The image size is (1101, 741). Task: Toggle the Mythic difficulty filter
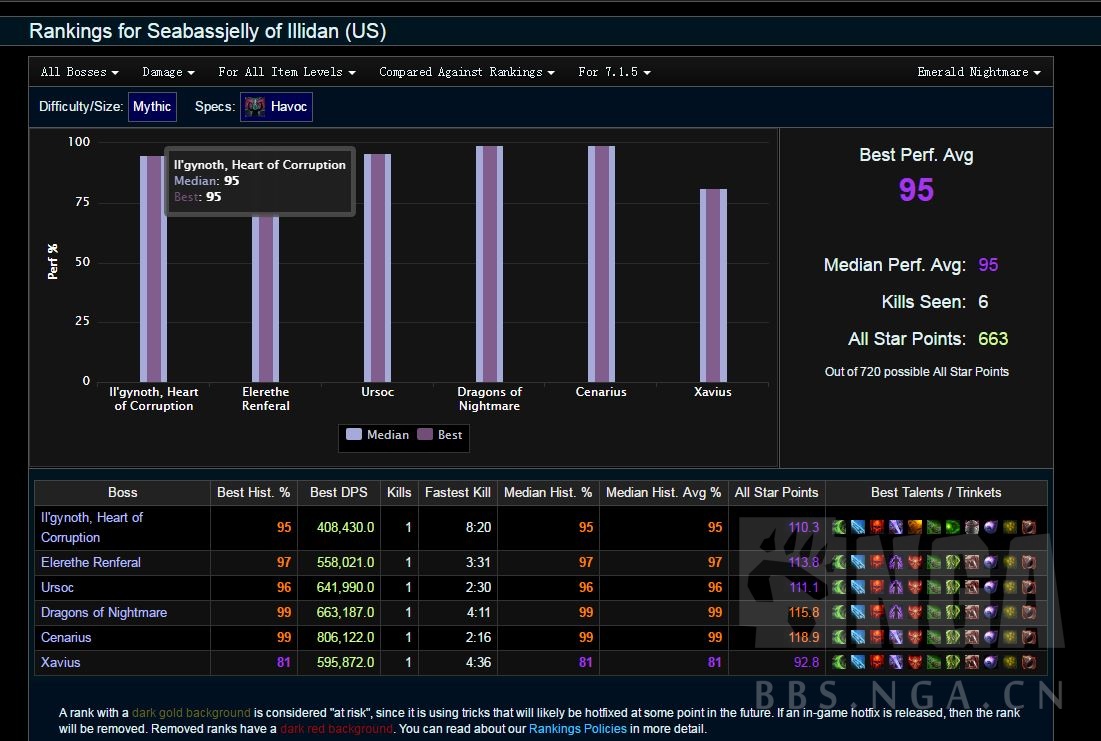point(152,107)
